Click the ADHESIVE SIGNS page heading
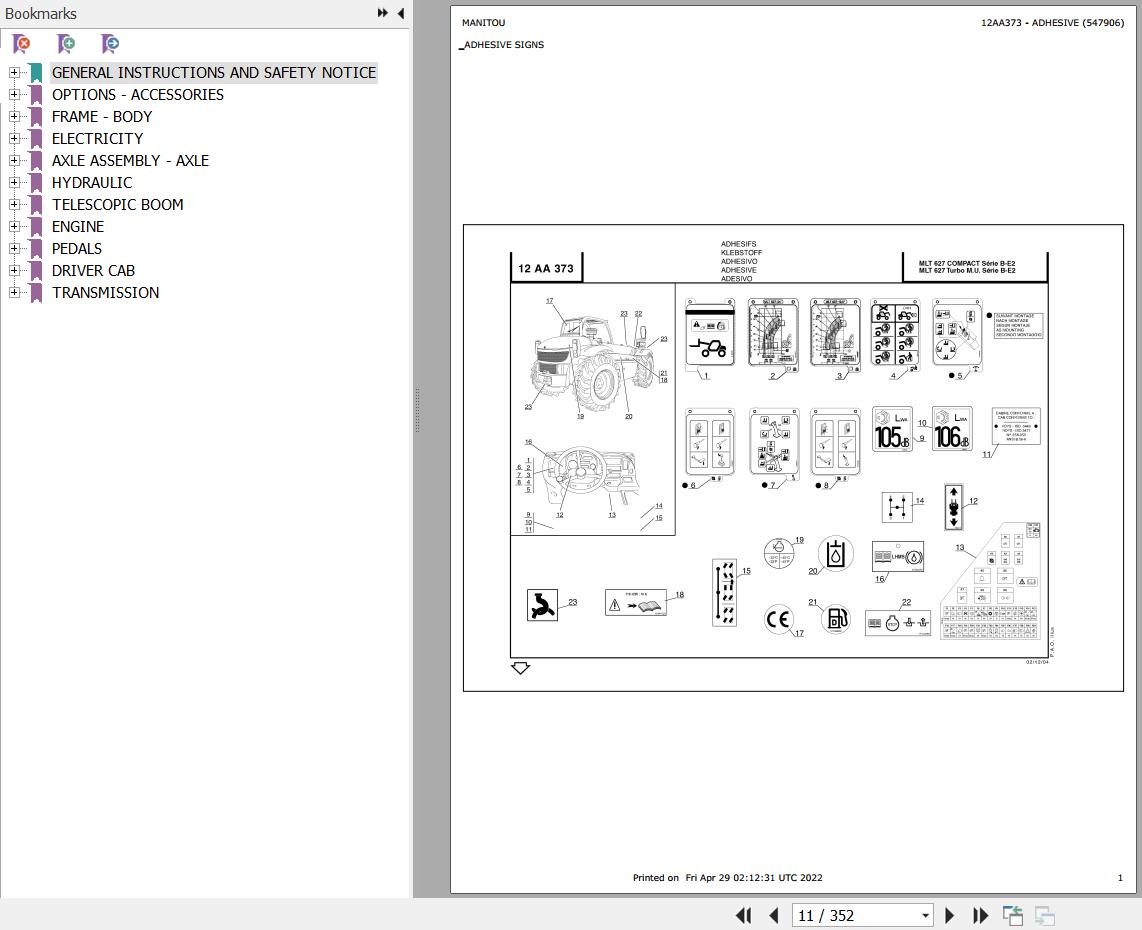 click(x=503, y=44)
